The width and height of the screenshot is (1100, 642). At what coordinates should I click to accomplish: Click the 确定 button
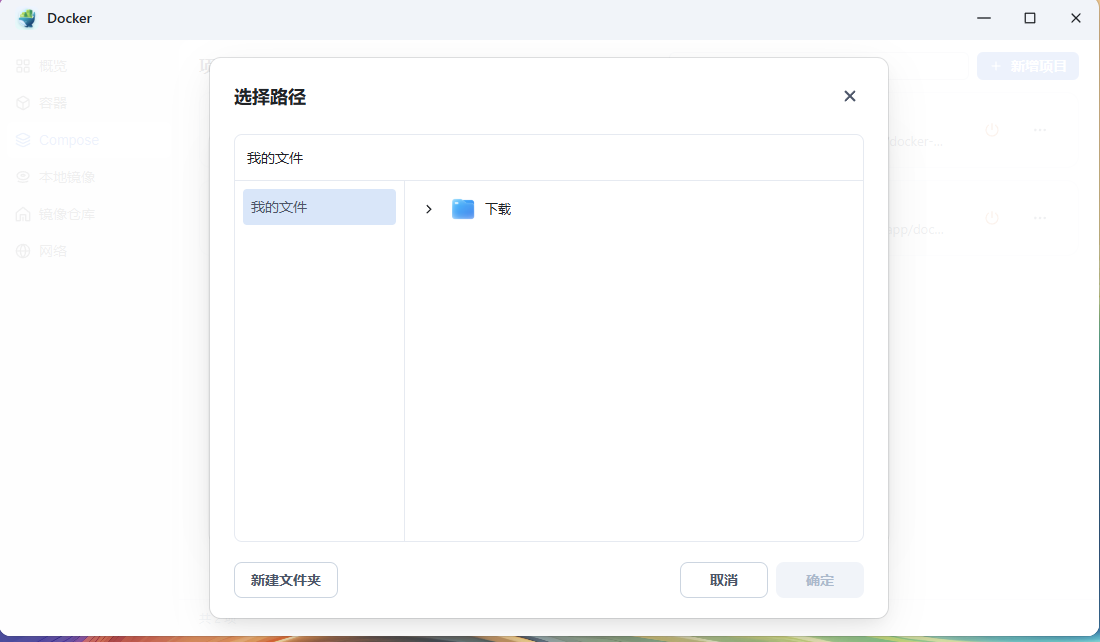tap(819, 580)
